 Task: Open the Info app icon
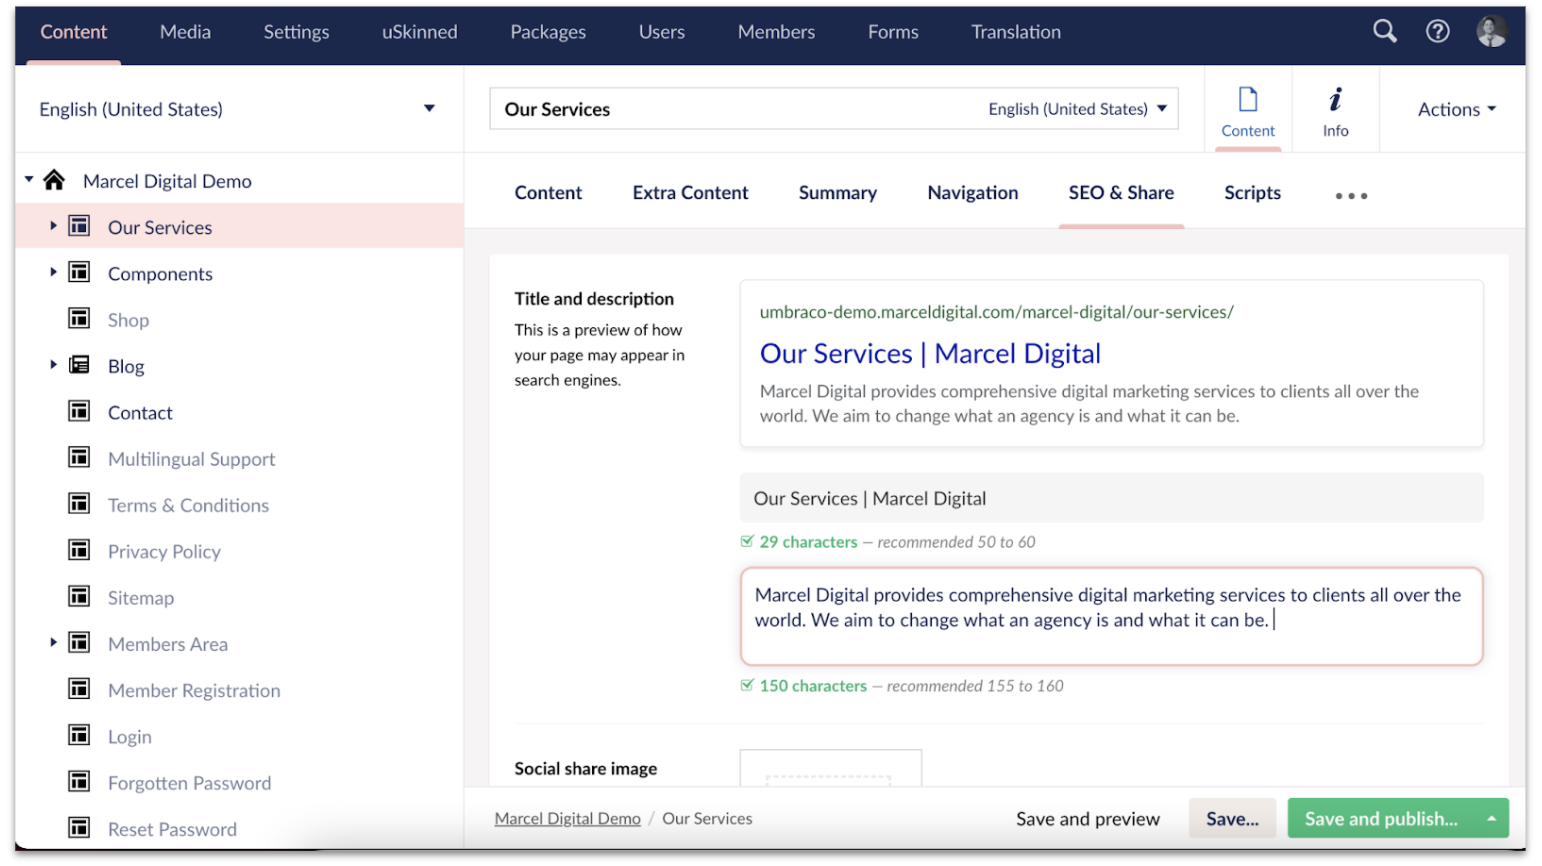pos(1336,99)
